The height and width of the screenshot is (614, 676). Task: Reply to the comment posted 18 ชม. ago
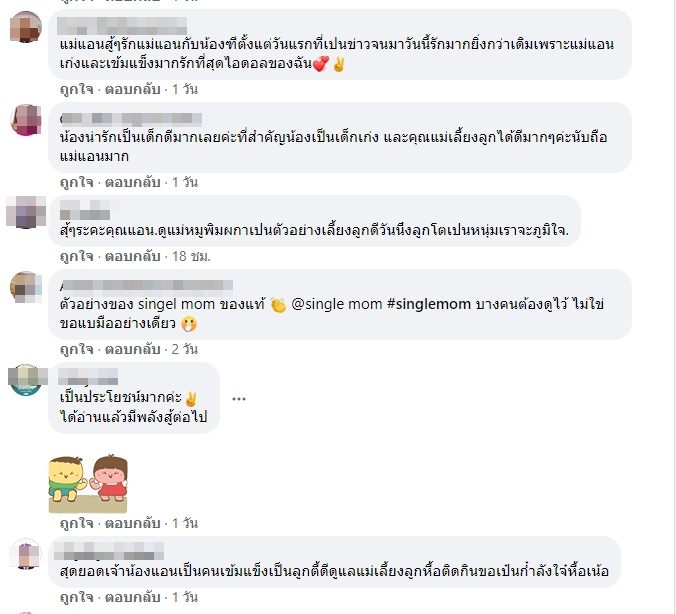tap(133, 256)
